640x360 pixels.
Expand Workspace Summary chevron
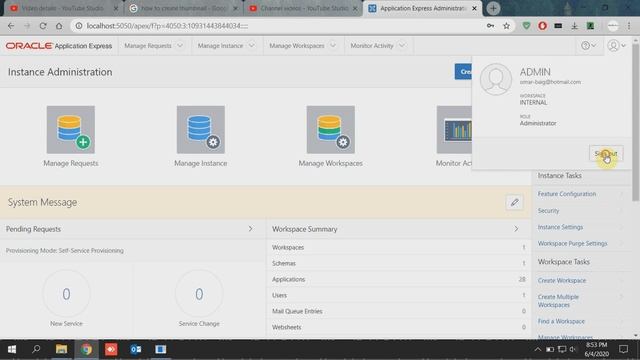pos(516,229)
